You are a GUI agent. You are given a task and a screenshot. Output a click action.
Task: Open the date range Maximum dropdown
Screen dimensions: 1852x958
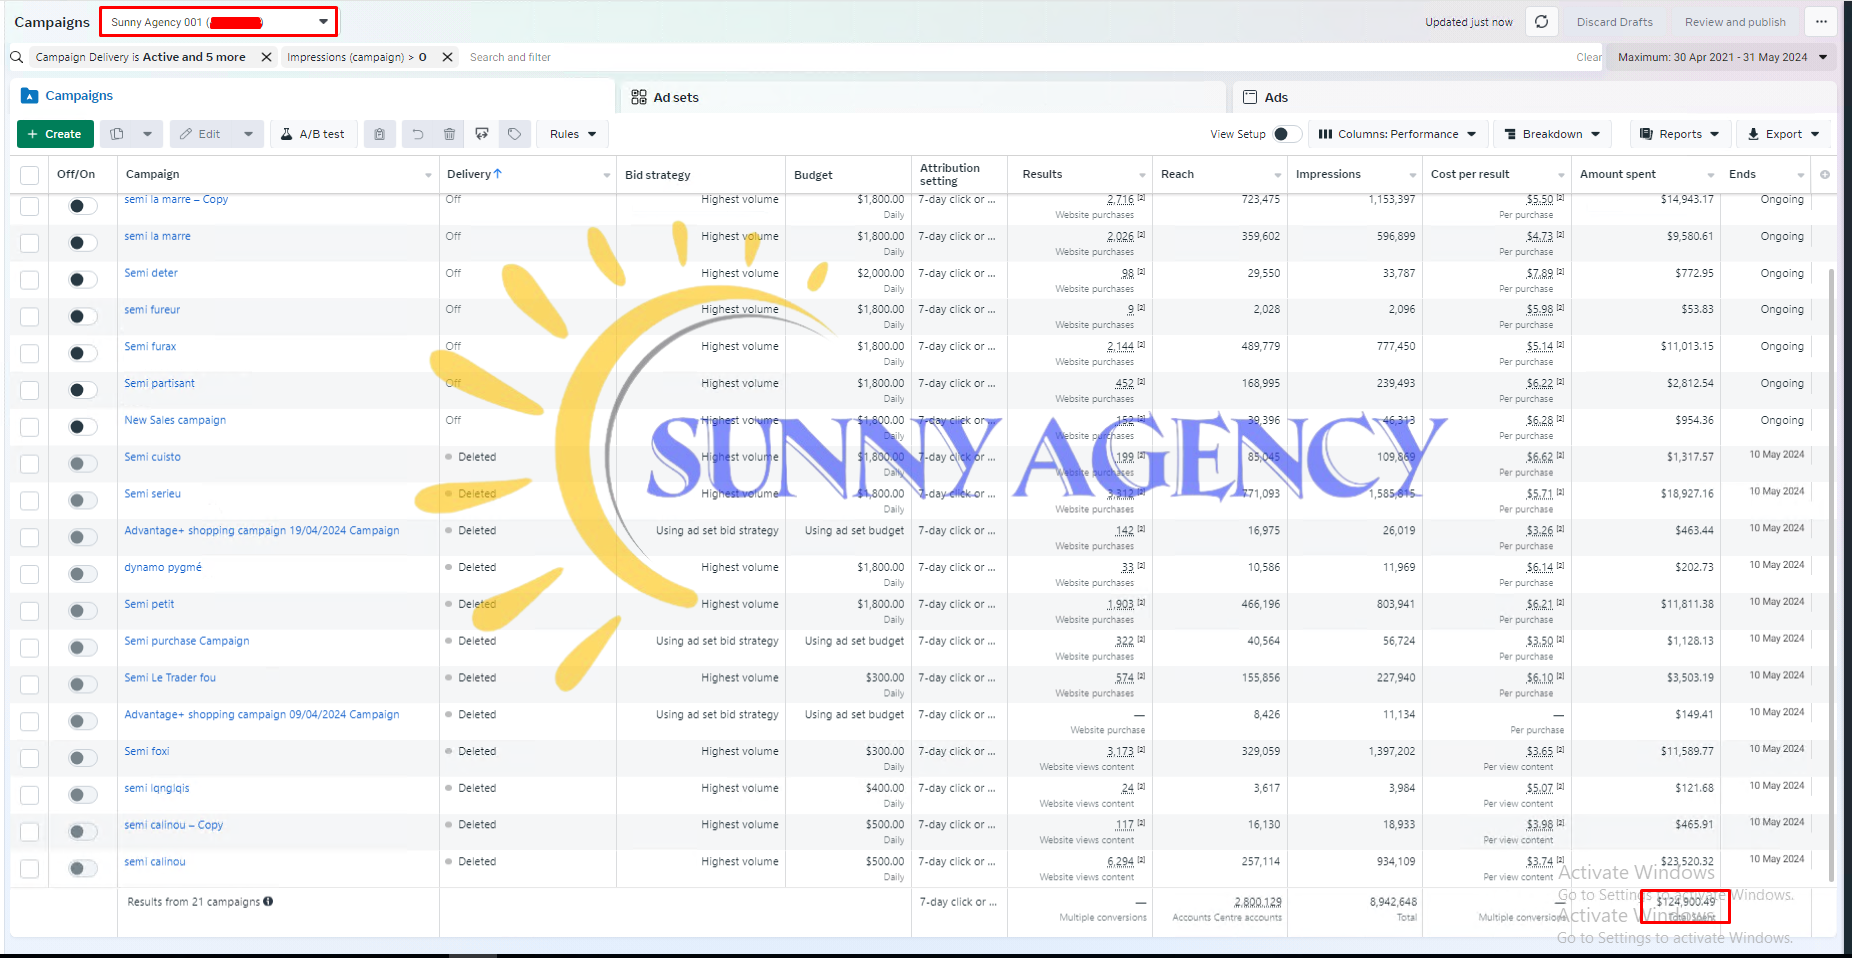[1722, 57]
